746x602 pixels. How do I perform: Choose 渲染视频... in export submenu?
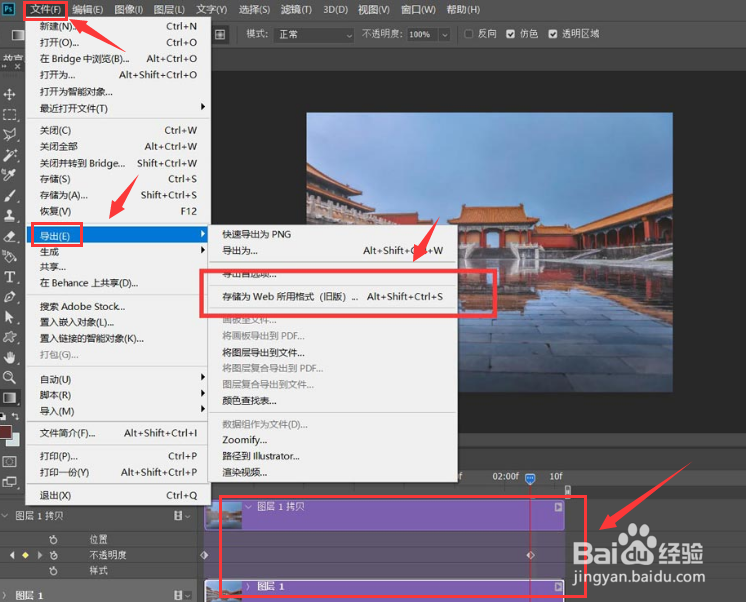click(x=333, y=472)
